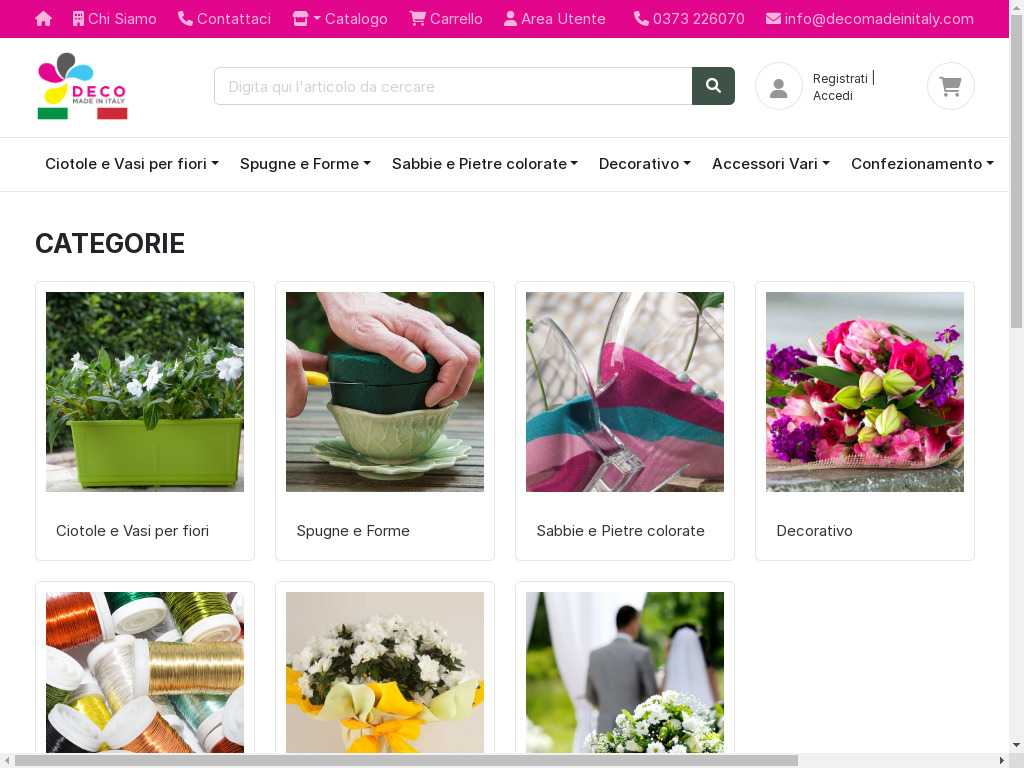Expand the Catalogo dropdown in top bar
1024x768 pixels.
click(340, 19)
